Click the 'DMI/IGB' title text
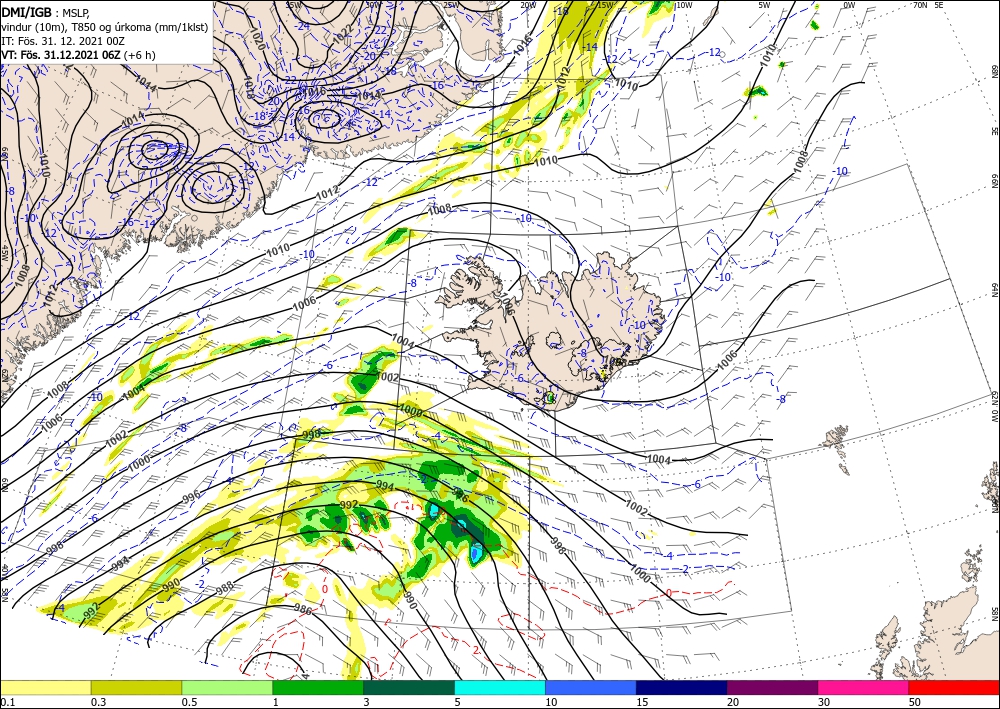The image size is (1000, 709). tap(26, 12)
